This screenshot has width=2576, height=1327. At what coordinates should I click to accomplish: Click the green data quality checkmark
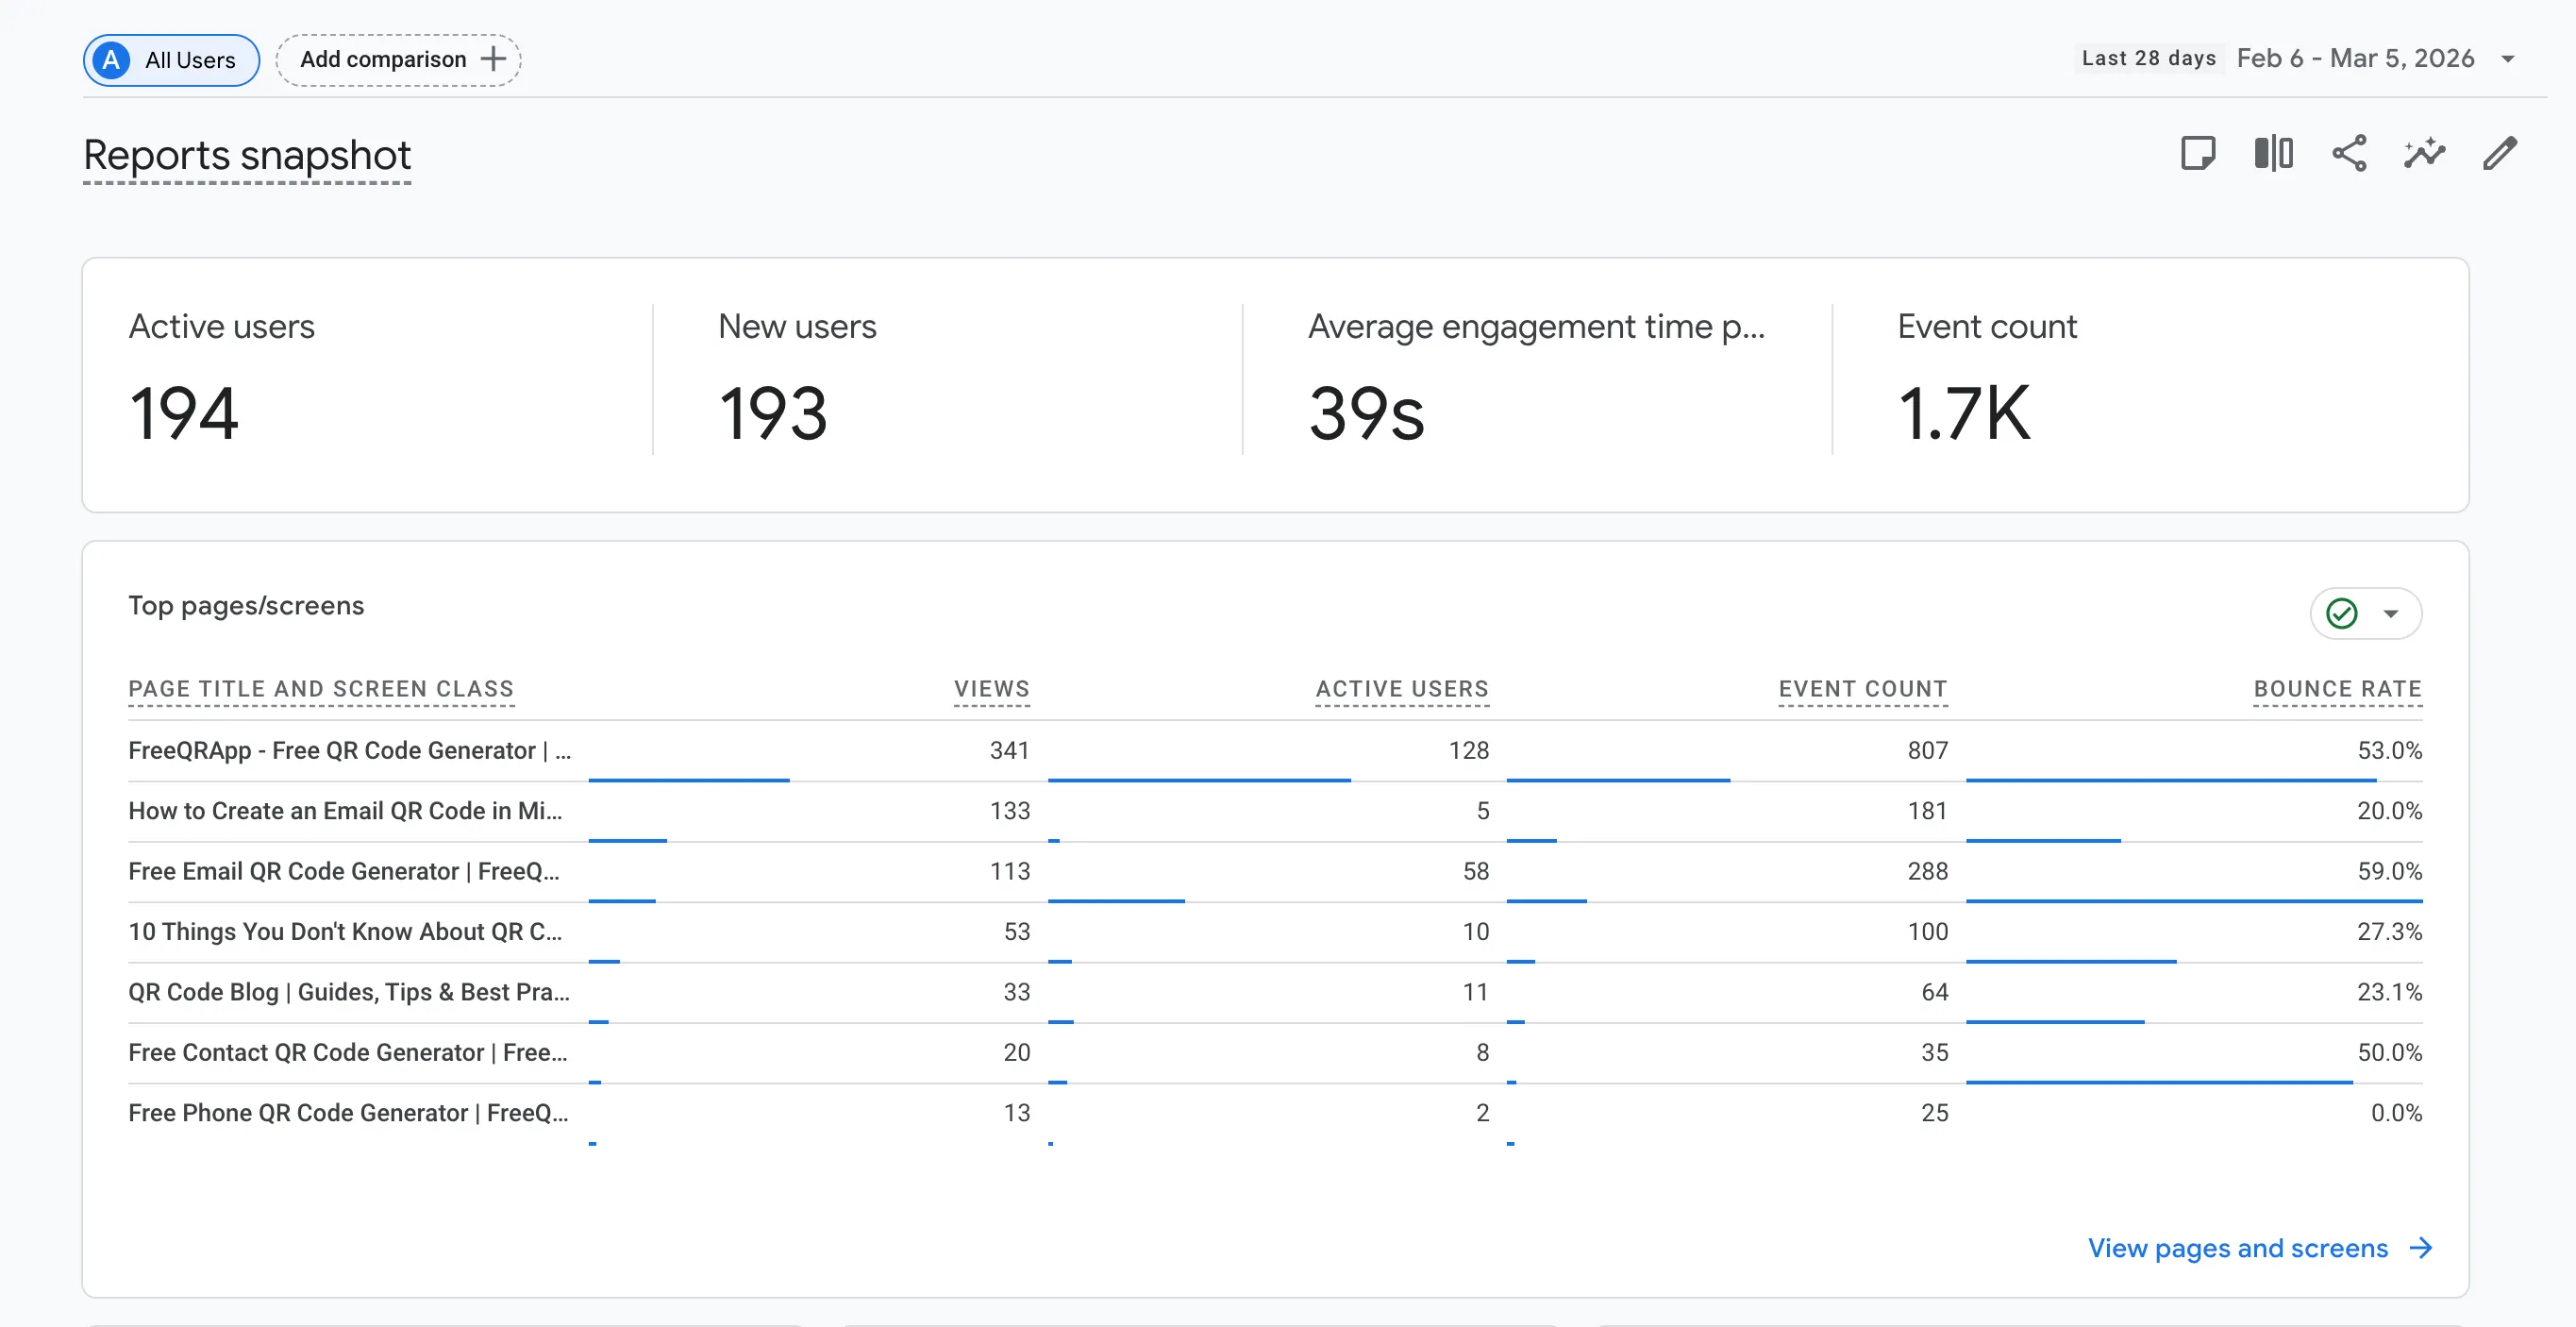(2341, 613)
